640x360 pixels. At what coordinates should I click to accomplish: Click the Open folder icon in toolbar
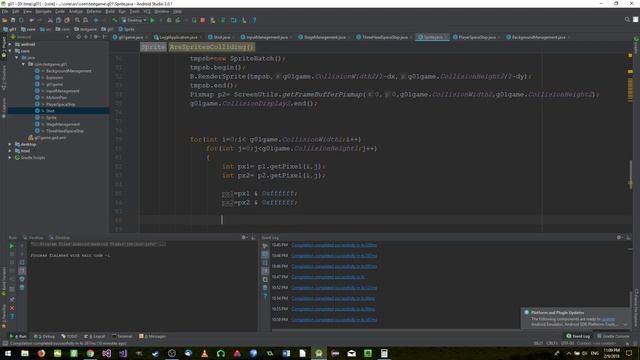click(x=4, y=20)
